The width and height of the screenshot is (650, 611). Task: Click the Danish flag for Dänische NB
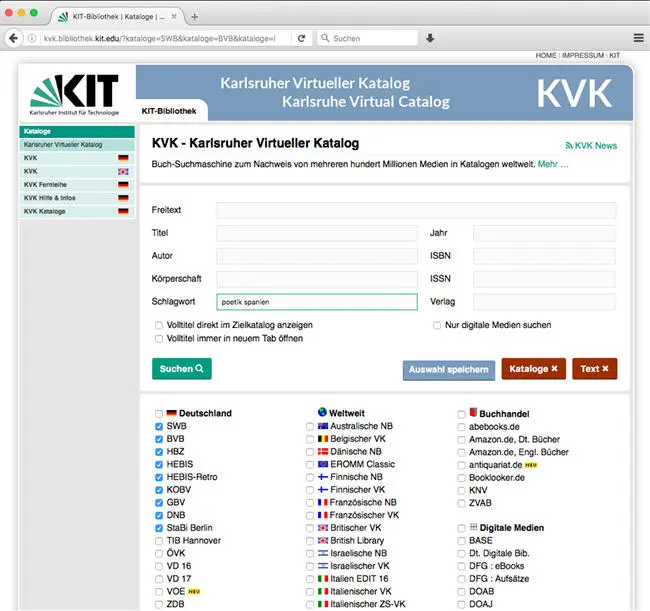tap(323, 451)
